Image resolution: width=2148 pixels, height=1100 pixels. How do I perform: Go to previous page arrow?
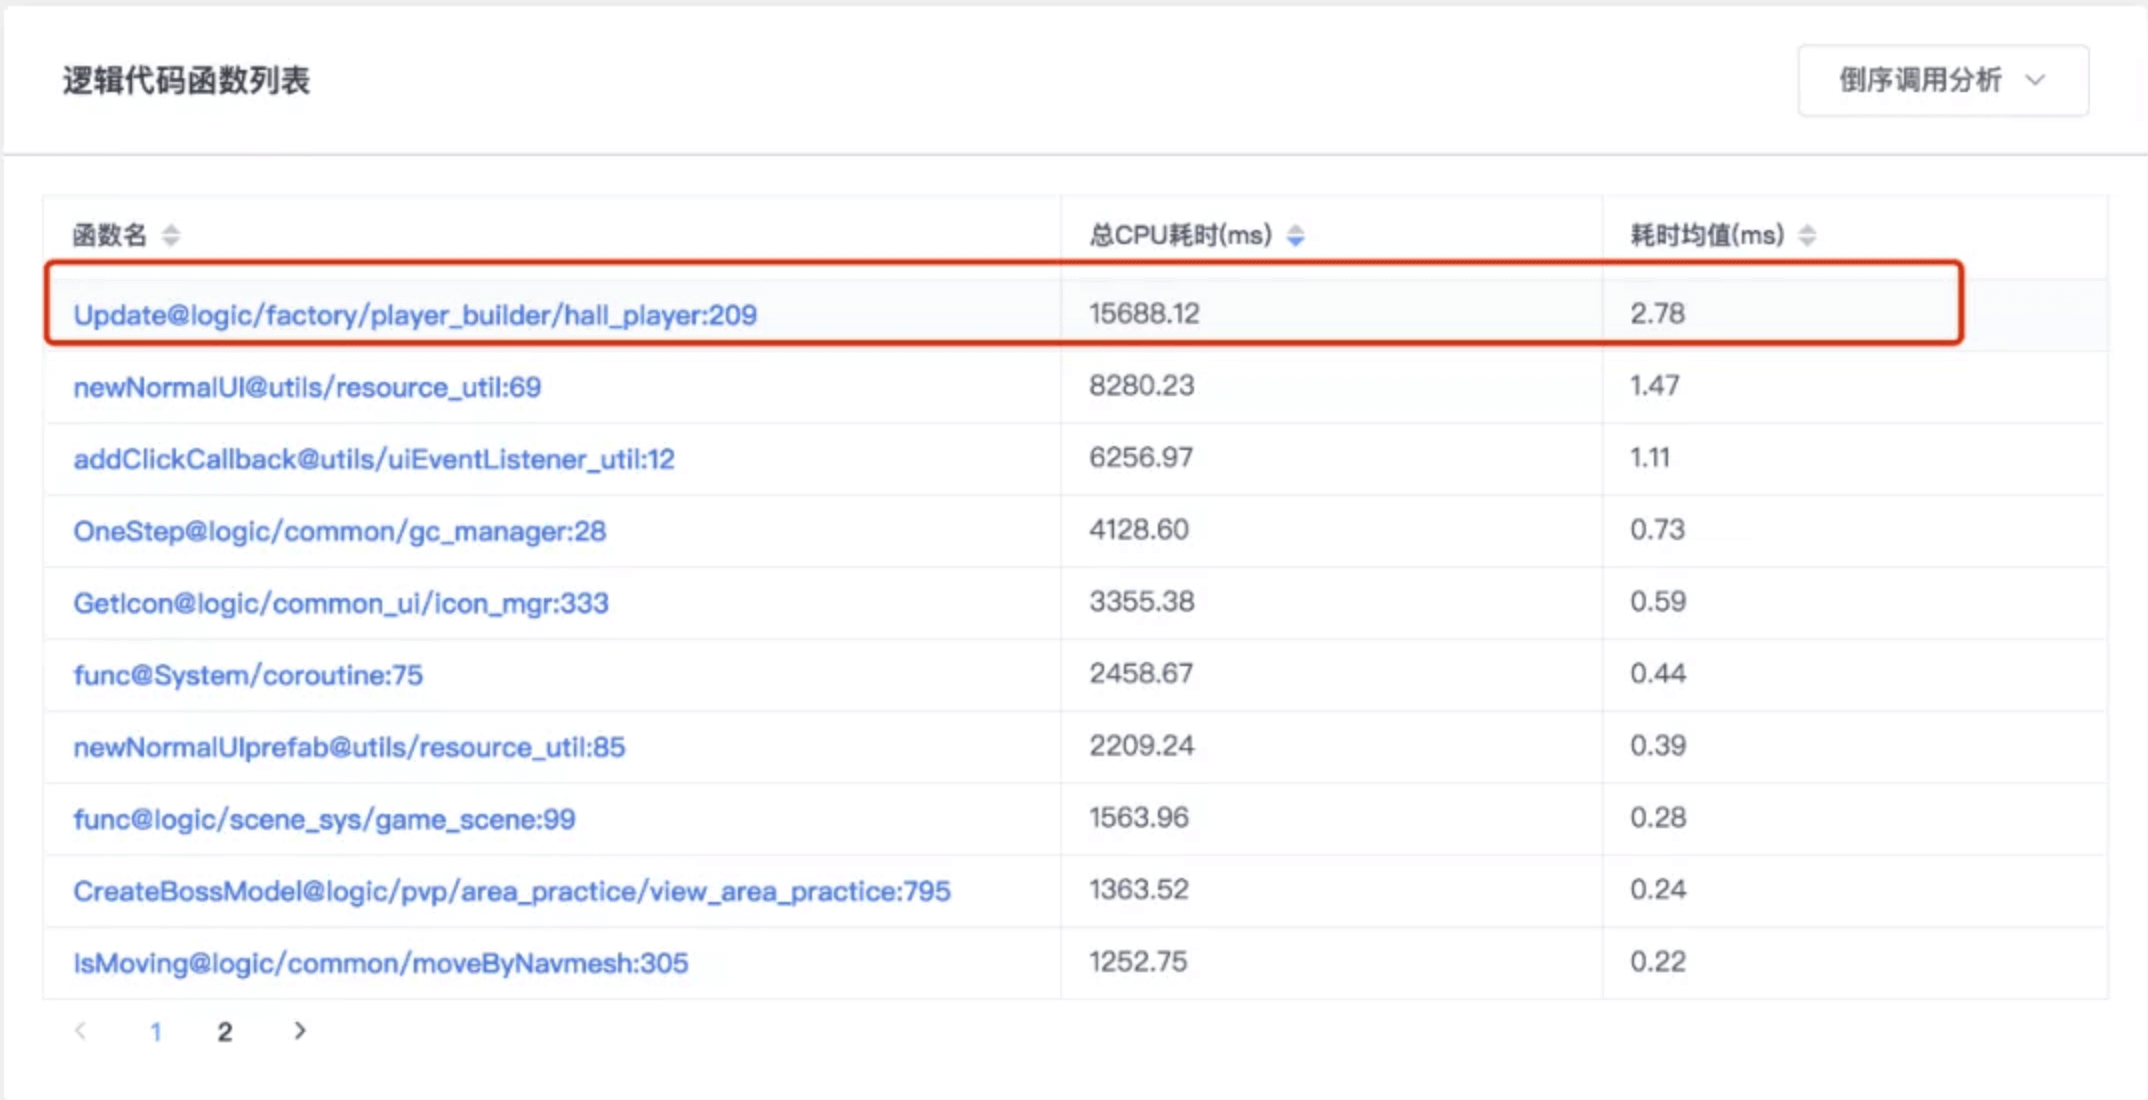pyautogui.click(x=81, y=1031)
